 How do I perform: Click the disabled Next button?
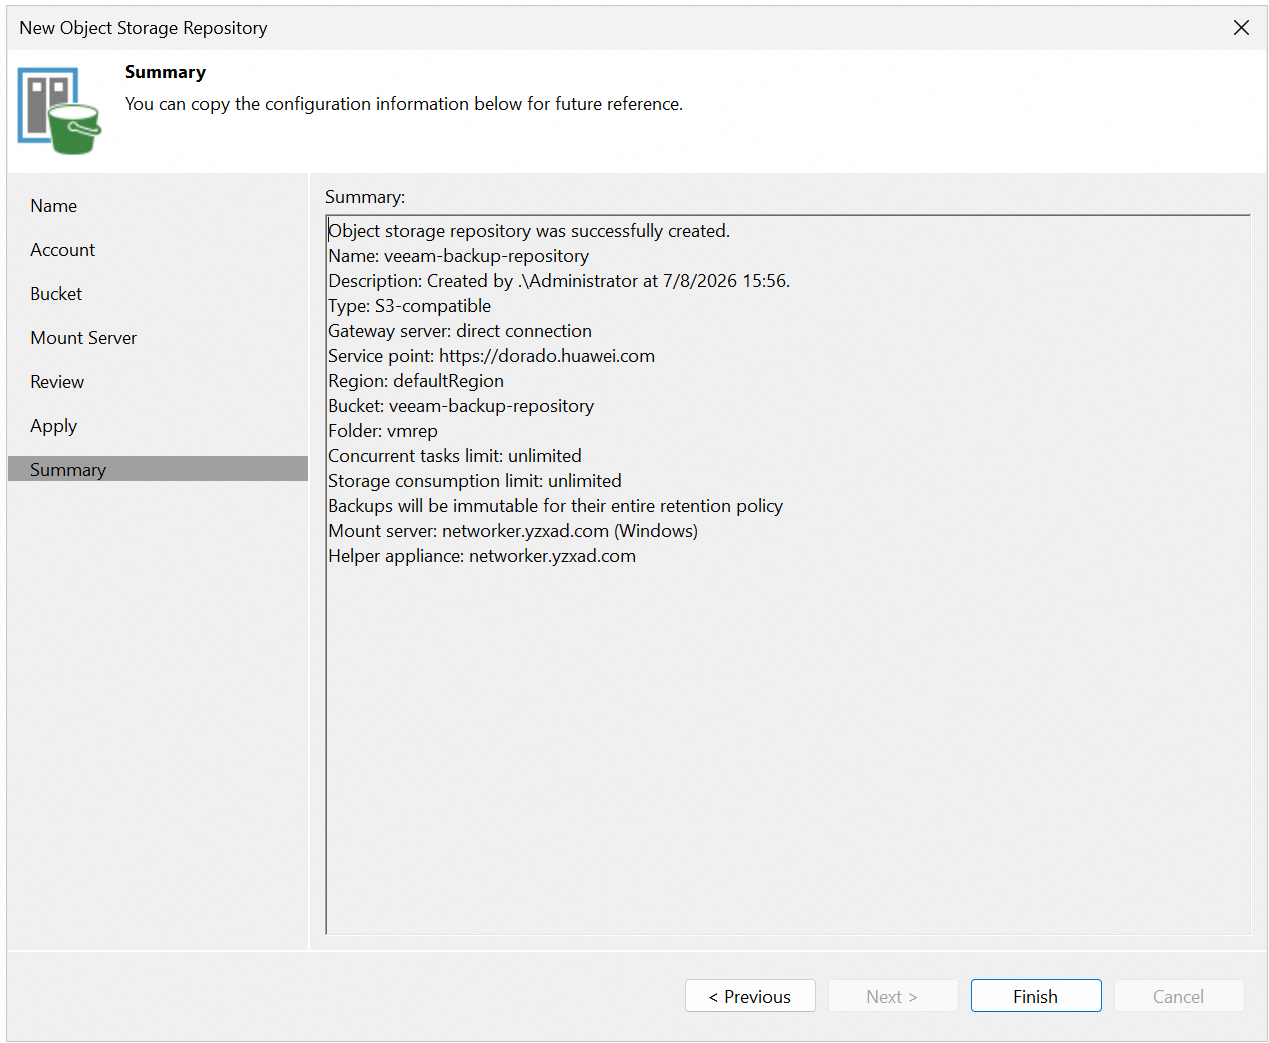pyautogui.click(x=892, y=996)
